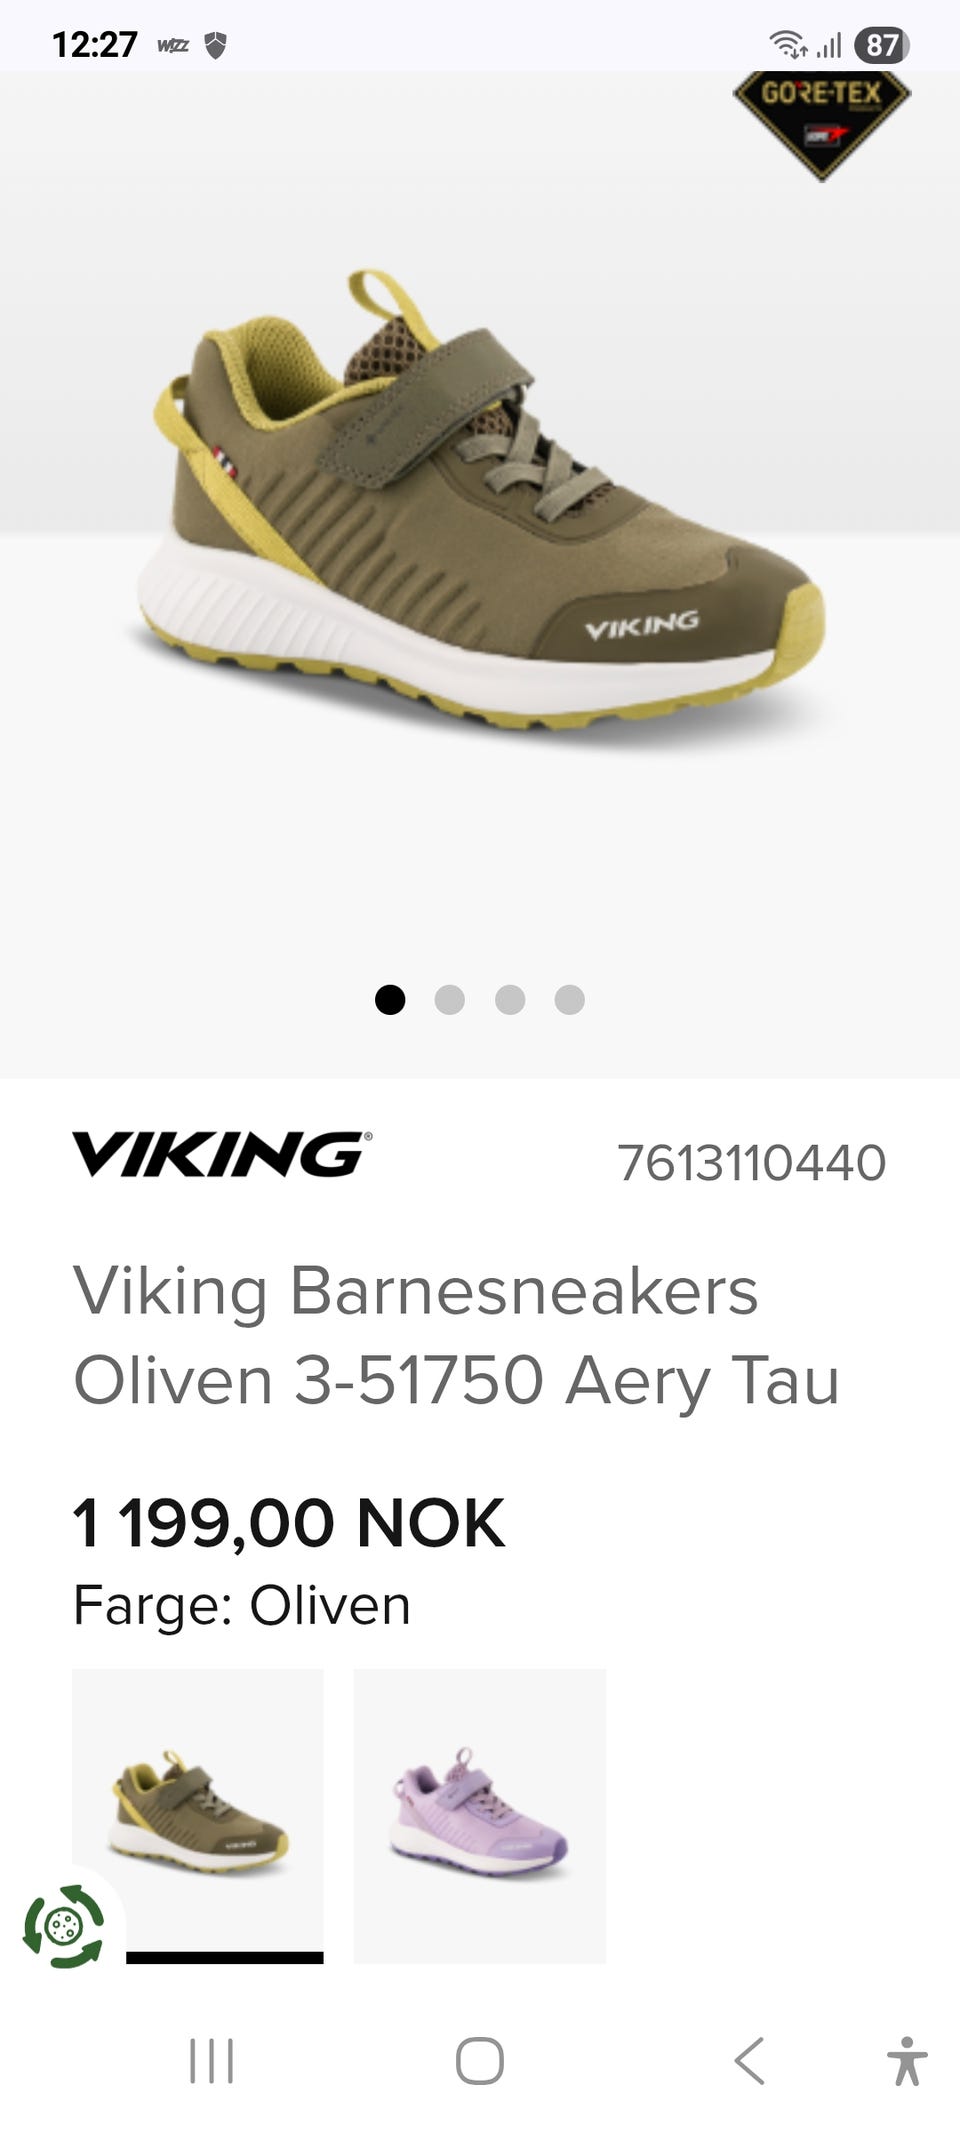The image size is (960, 2133).
Task: Tap the shield icon in status bar
Action: click(215, 45)
